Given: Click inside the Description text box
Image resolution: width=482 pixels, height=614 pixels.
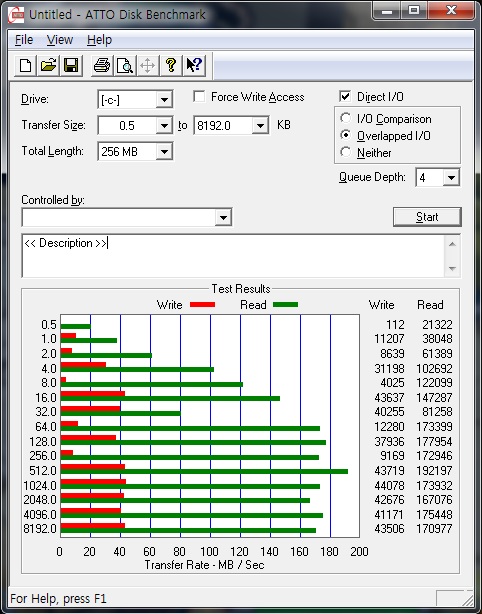Looking at the screenshot, I should pos(234,256).
